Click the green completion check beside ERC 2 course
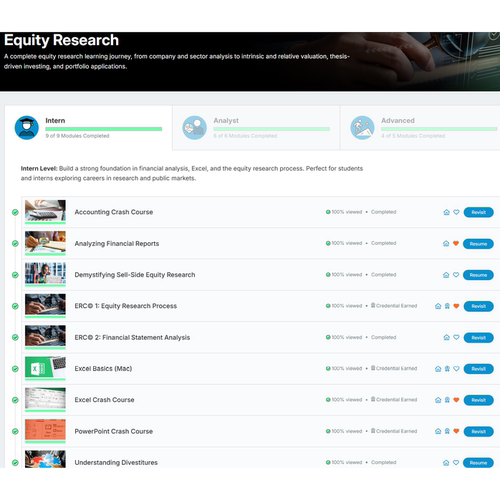The height and width of the screenshot is (500, 500). click(15, 337)
